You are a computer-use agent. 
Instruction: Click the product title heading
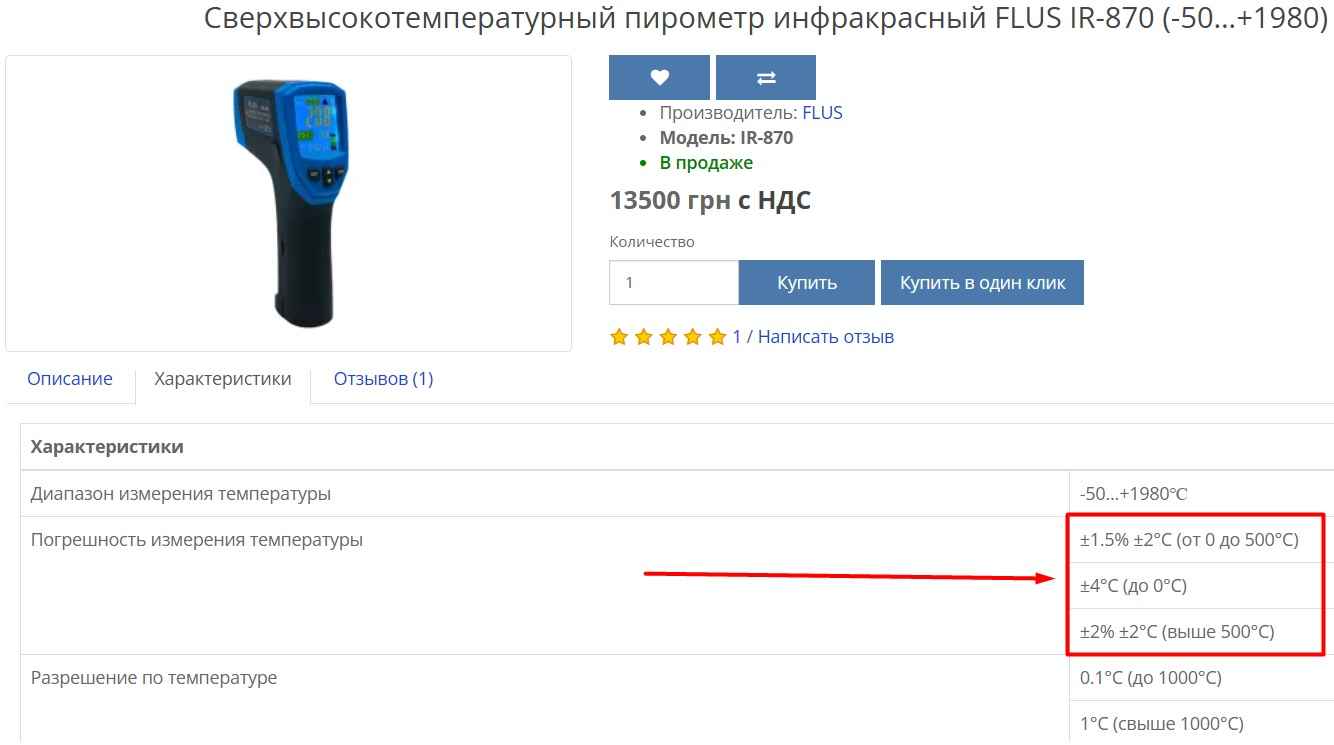tap(765, 18)
